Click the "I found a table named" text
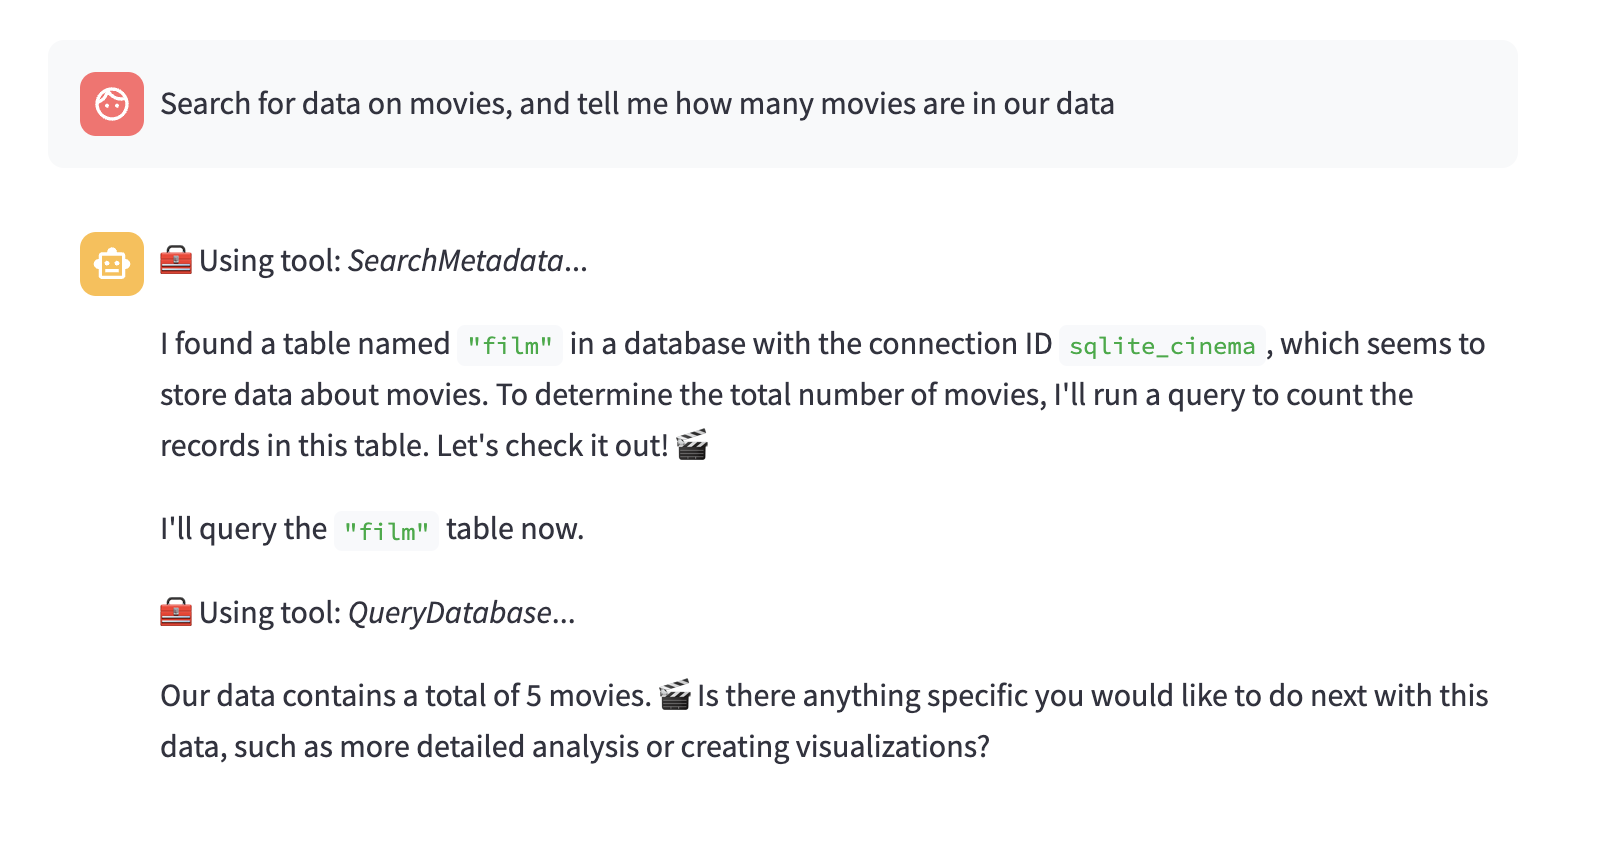 coord(305,344)
